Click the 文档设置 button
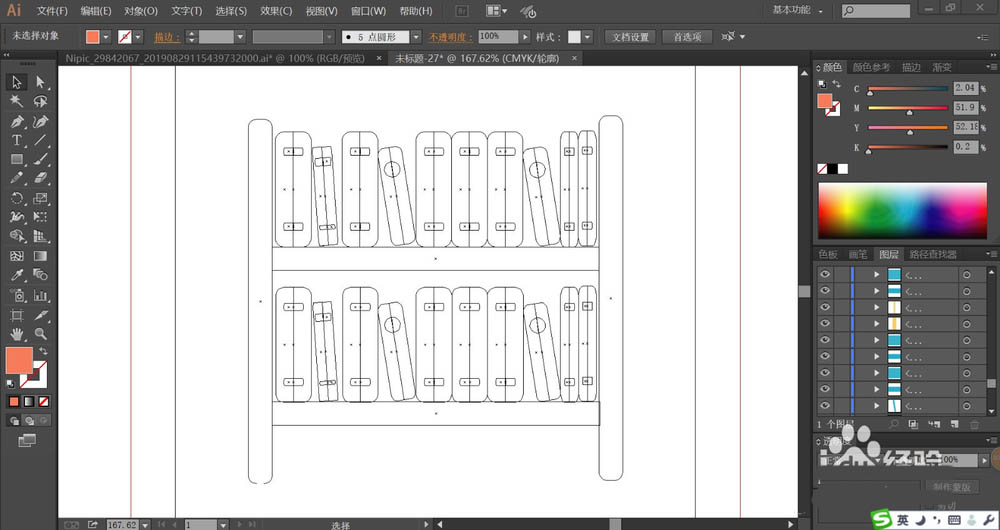Viewport: 1000px width, 530px height. click(630, 37)
